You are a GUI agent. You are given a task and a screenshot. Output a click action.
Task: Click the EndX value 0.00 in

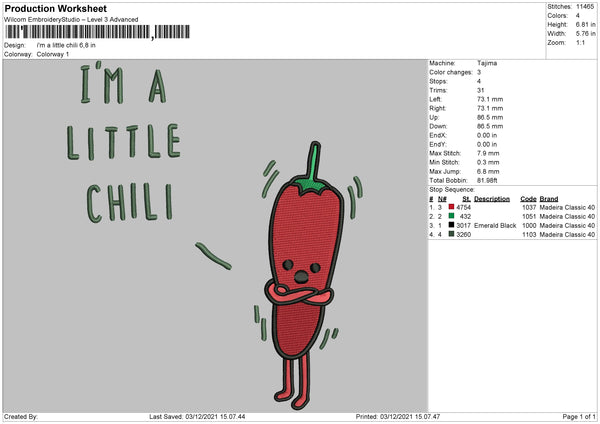click(x=487, y=135)
